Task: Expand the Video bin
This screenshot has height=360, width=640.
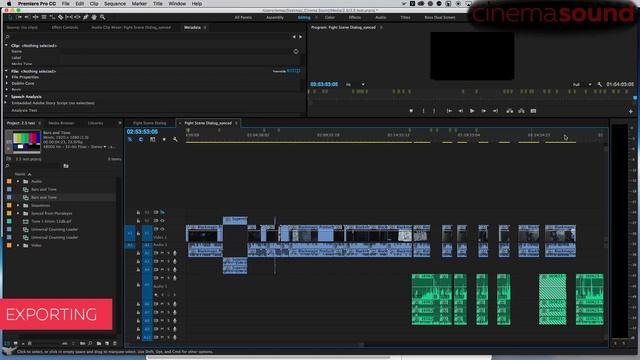Action: (18, 245)
